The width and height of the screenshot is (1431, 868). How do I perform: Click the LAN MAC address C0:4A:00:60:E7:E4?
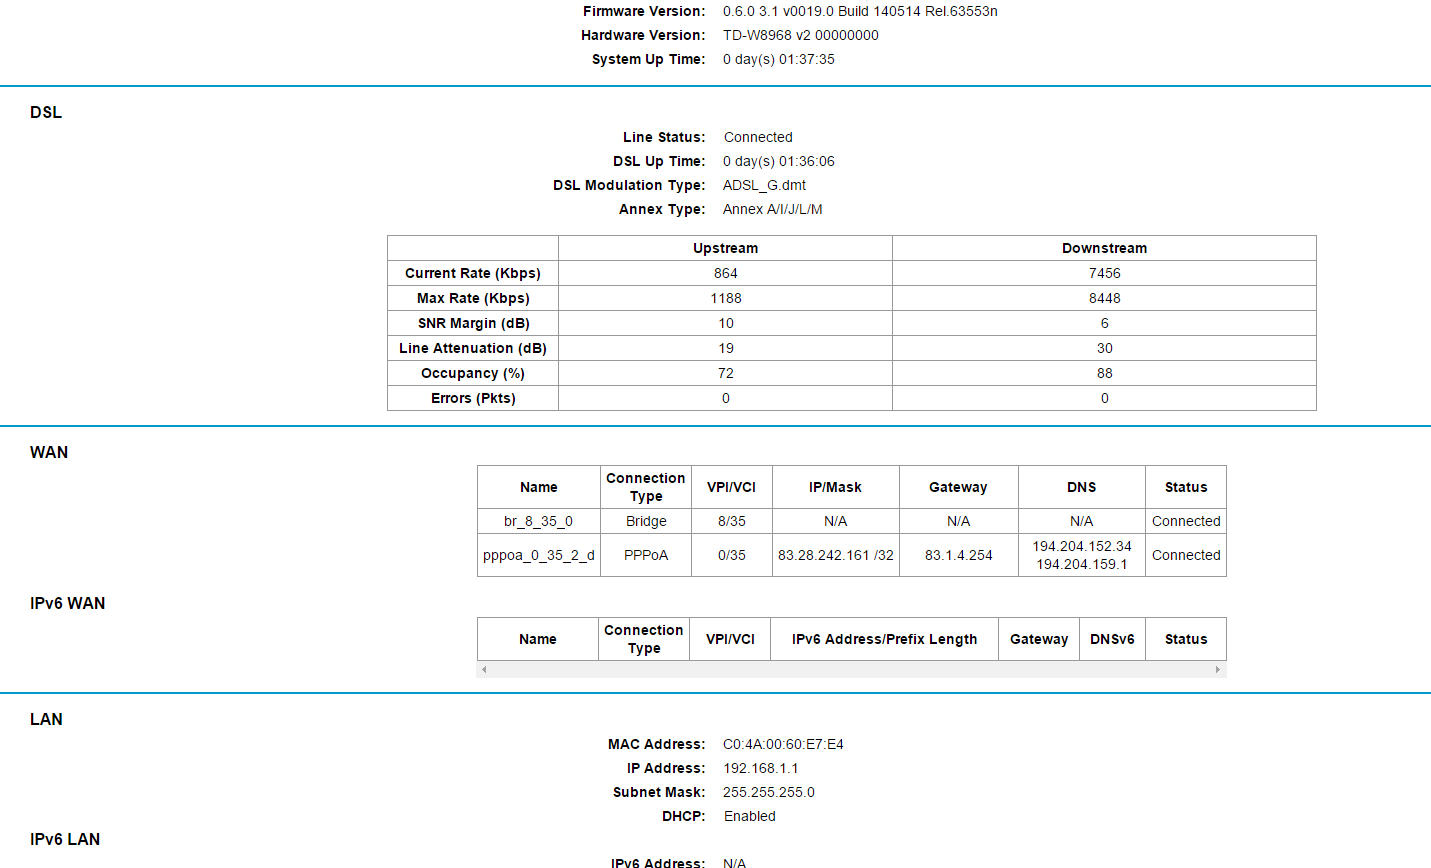(783, 744)
